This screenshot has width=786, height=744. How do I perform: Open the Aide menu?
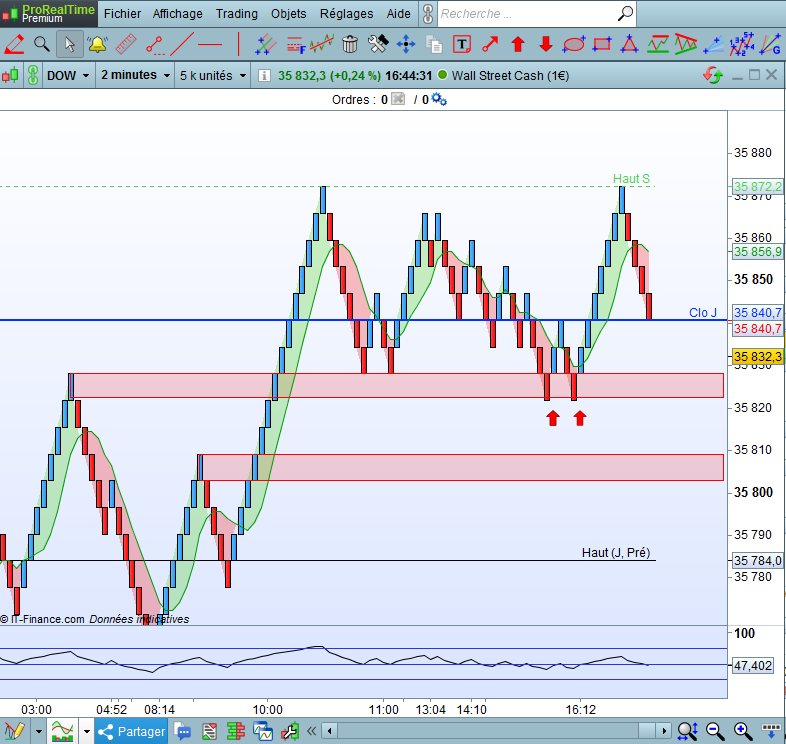click(399, 14)
